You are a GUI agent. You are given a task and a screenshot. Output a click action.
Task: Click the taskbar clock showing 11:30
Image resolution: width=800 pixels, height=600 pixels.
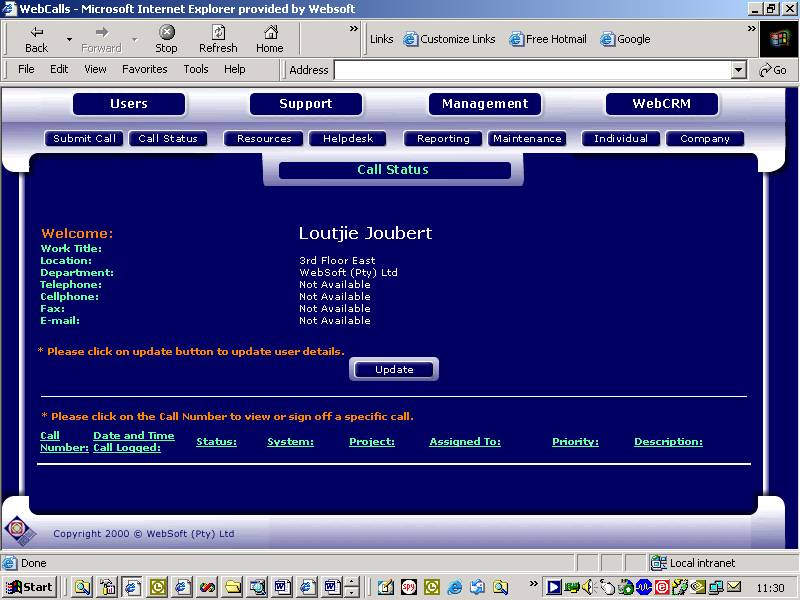click(x=770, y=588)
